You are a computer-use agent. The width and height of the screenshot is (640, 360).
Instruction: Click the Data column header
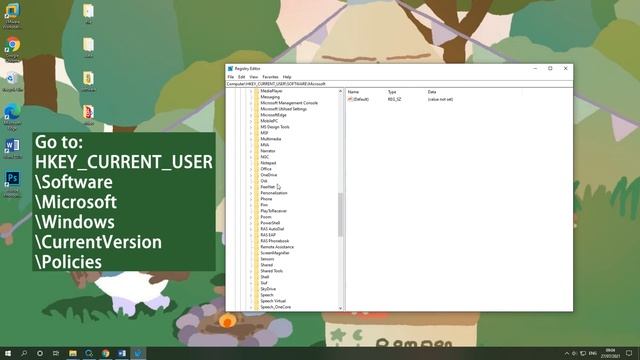(432, 92)
